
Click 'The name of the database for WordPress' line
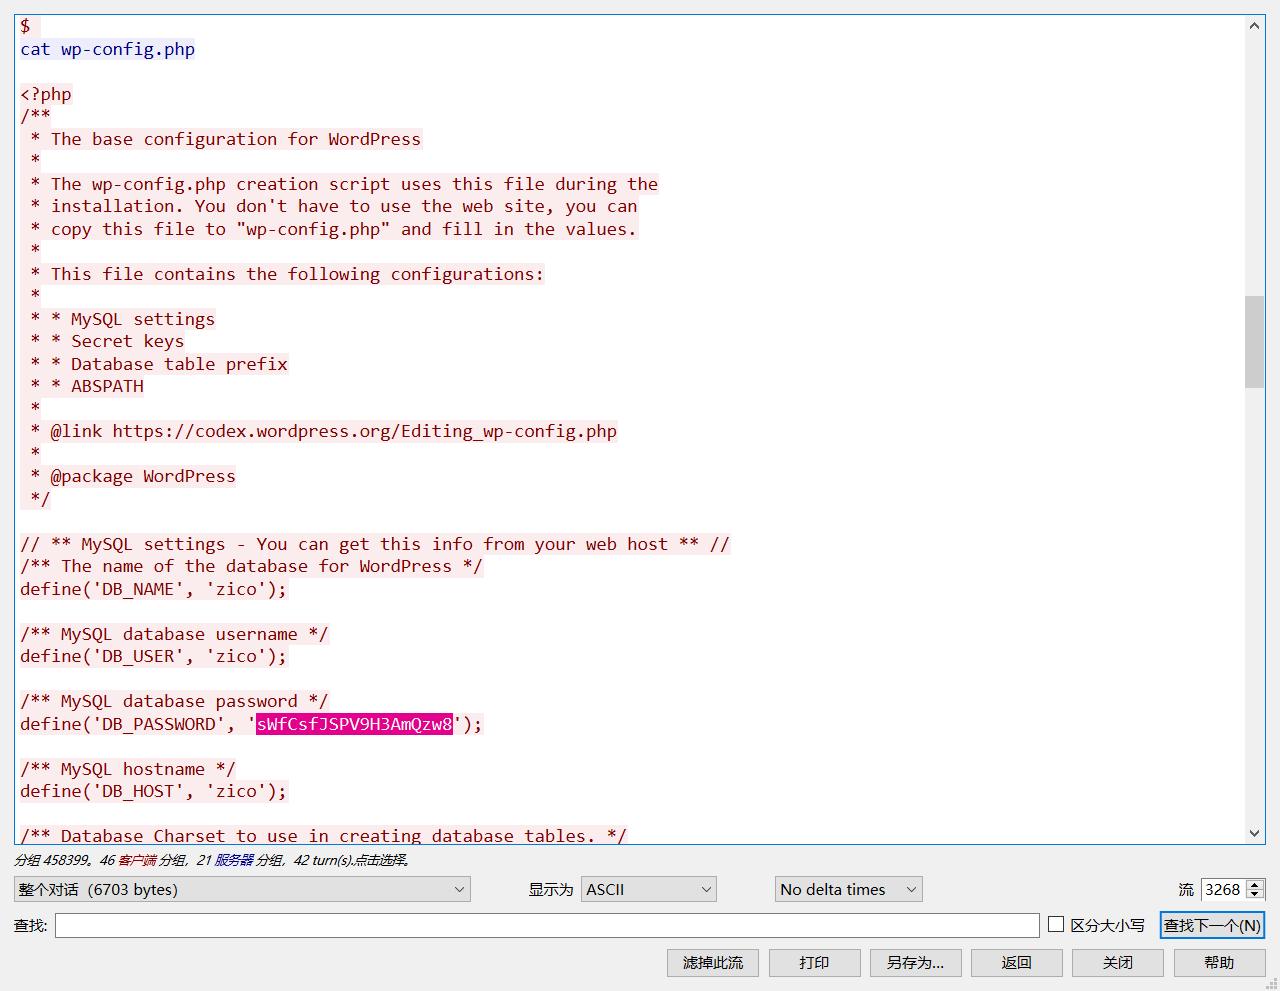point(251,566)
